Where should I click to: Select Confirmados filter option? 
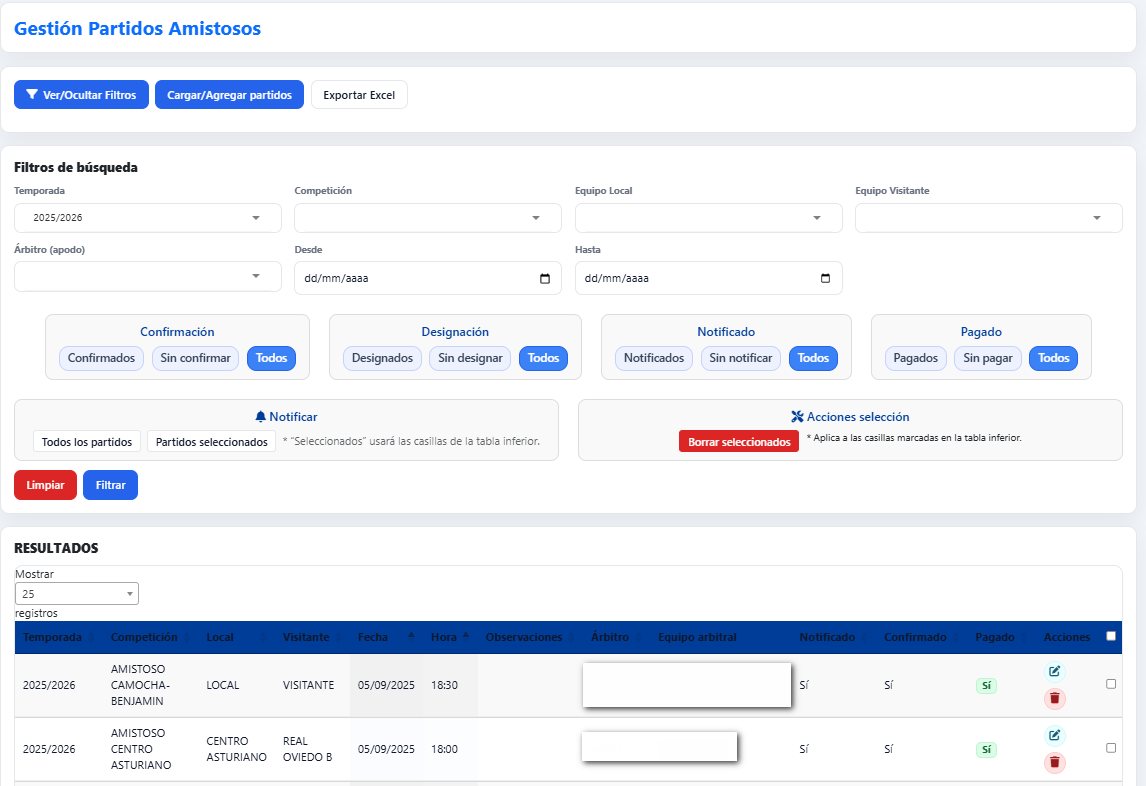pos(101,358)
